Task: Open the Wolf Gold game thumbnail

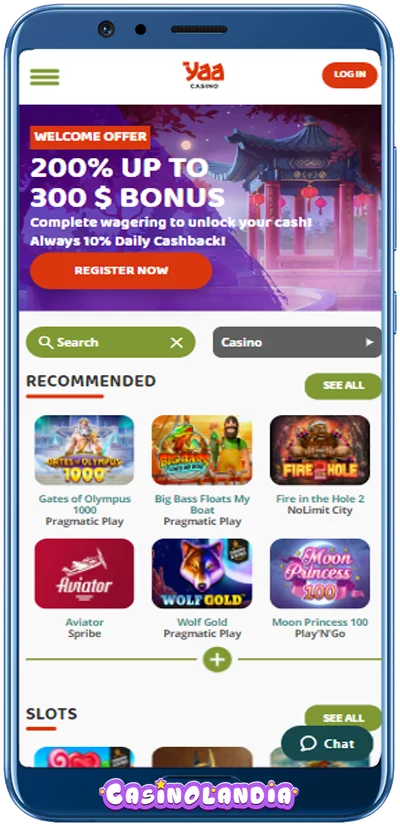Action: tap(202, 573)
